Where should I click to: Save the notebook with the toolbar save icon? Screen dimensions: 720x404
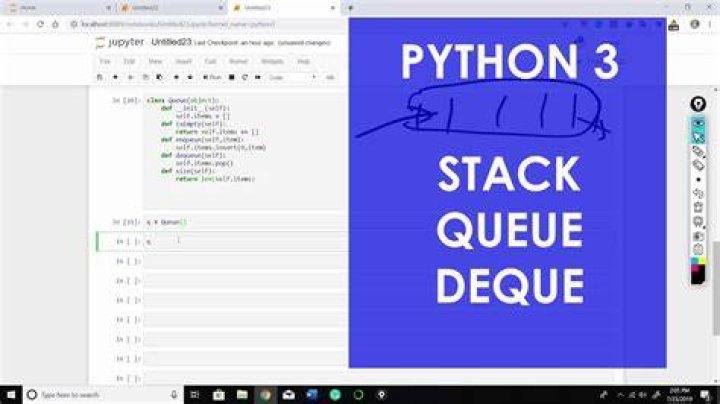click(100, 77)
